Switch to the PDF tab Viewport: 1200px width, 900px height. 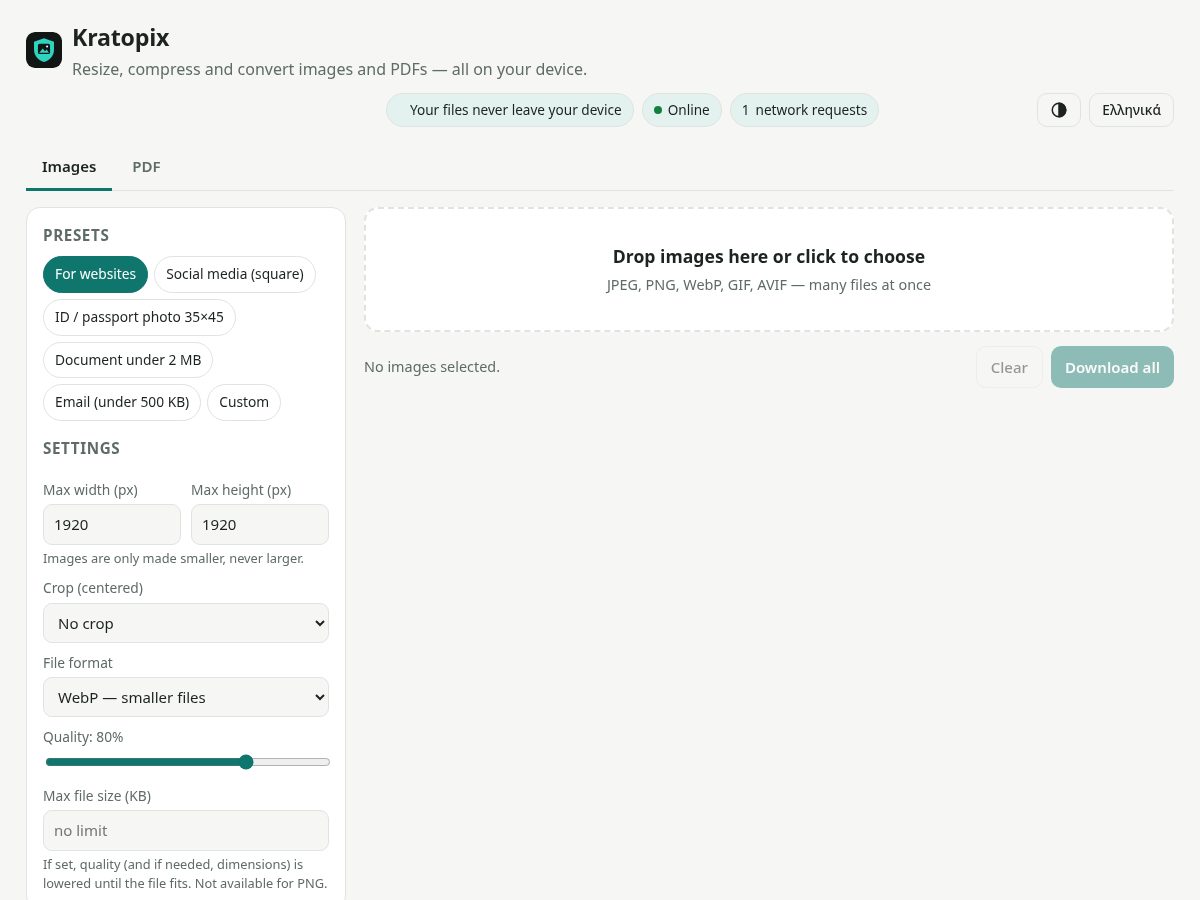tap(146, 167)
